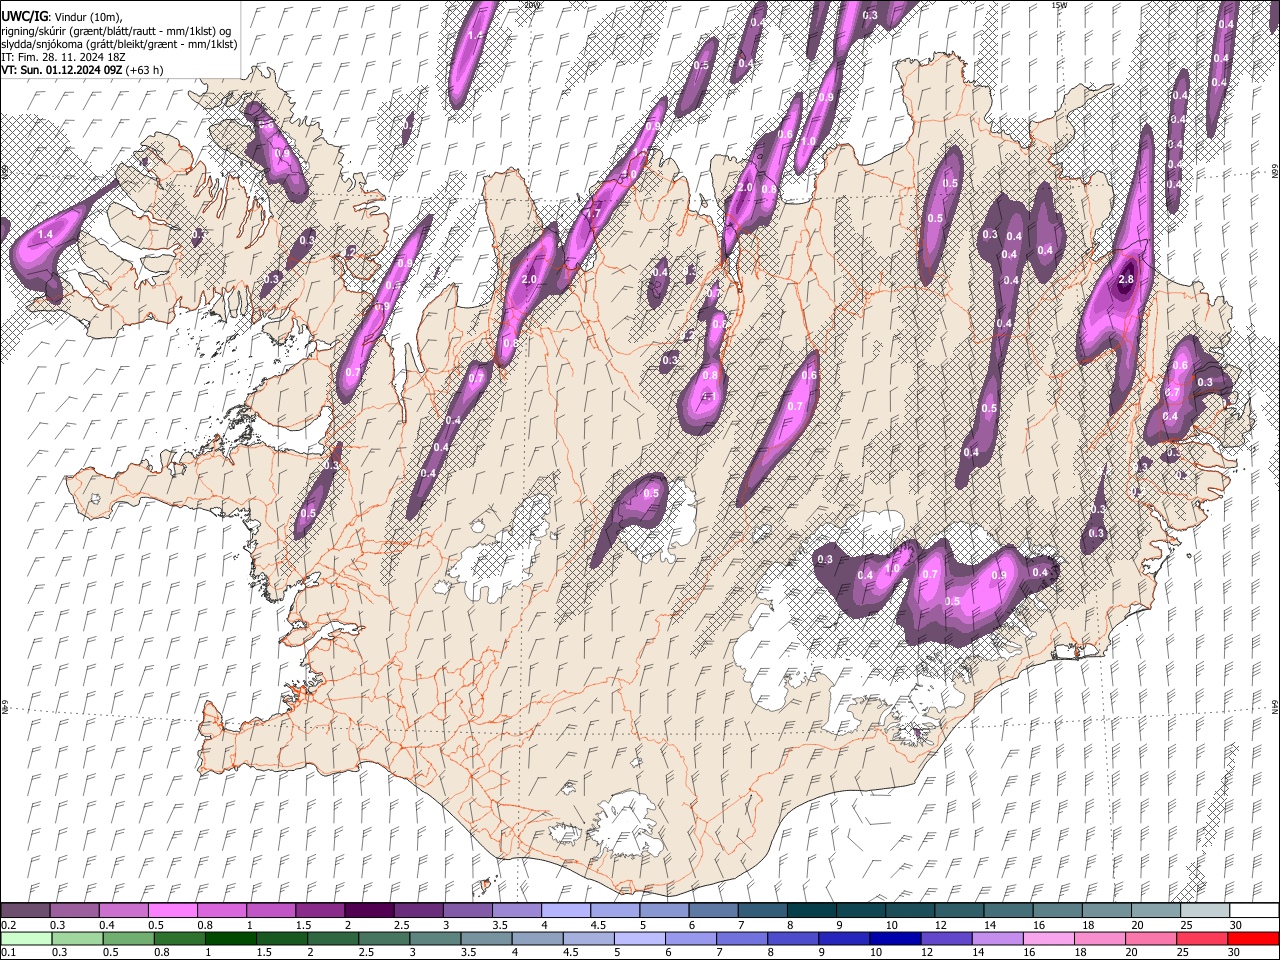The width and height of the screenshot is (1280, 960).
Task: Click upper legend white swatch right of 30
Action: click(1253, 910)
